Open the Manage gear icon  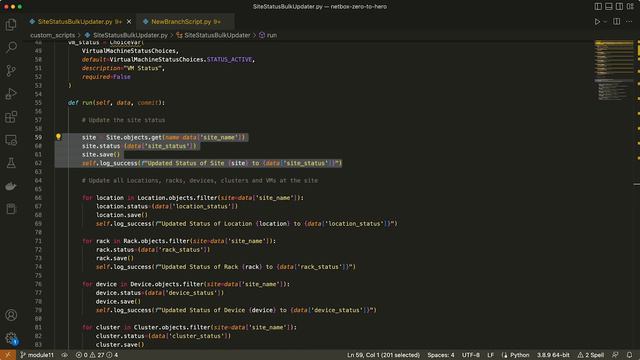point(11,338)
